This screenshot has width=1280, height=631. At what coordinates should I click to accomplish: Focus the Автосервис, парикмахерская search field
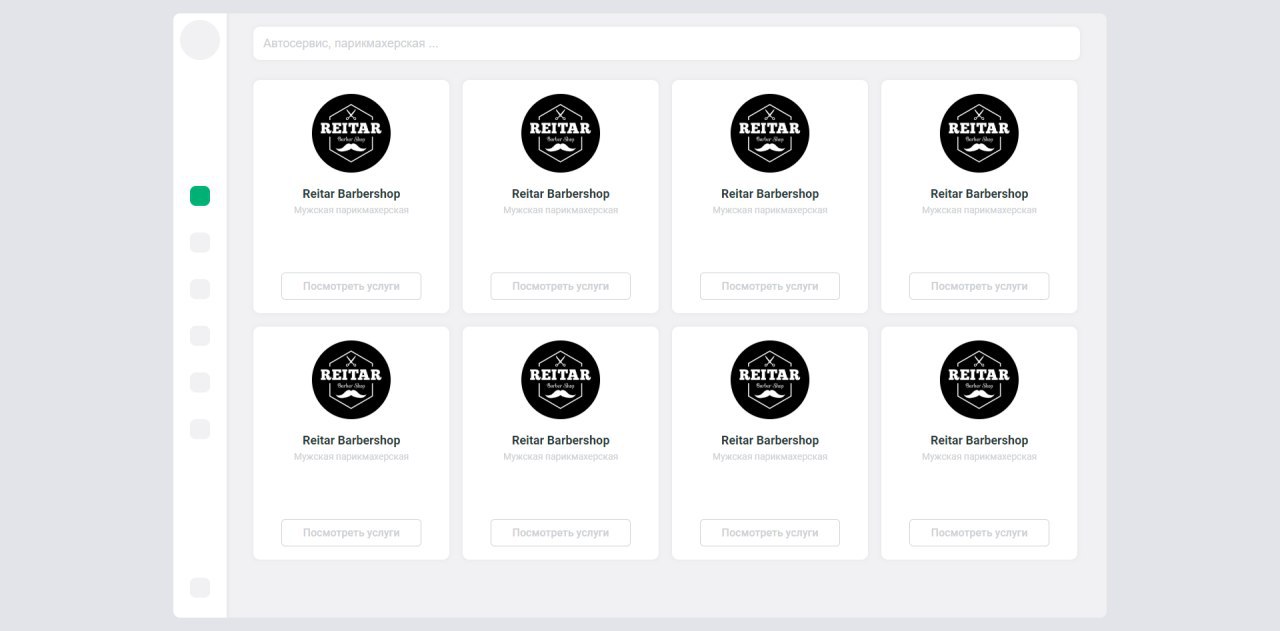666,44
